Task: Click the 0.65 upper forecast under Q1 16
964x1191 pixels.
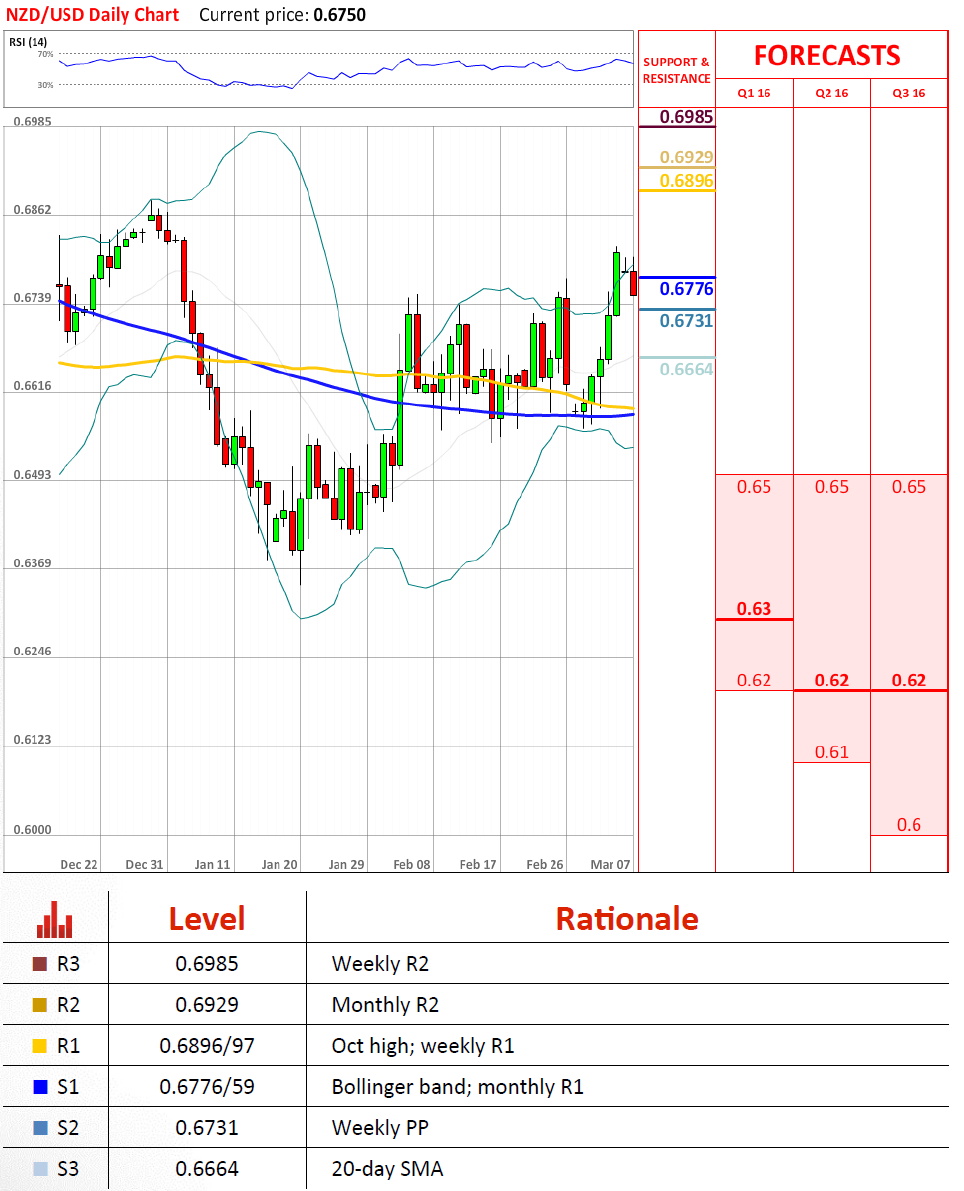Action: pos(754,487)
